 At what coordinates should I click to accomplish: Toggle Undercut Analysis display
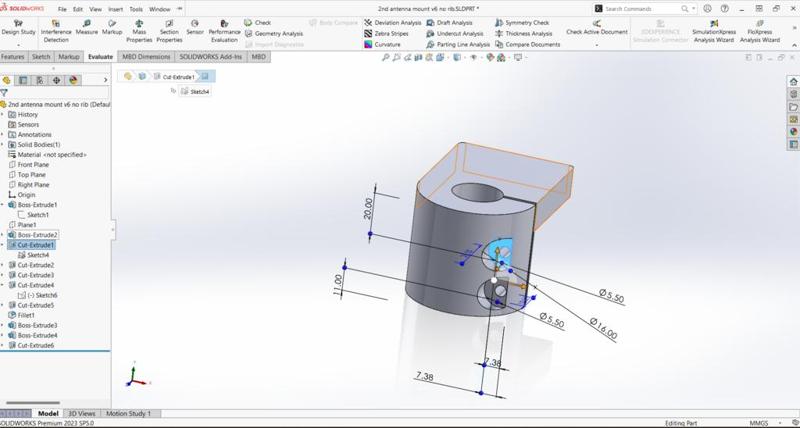(x=459, y=33)
